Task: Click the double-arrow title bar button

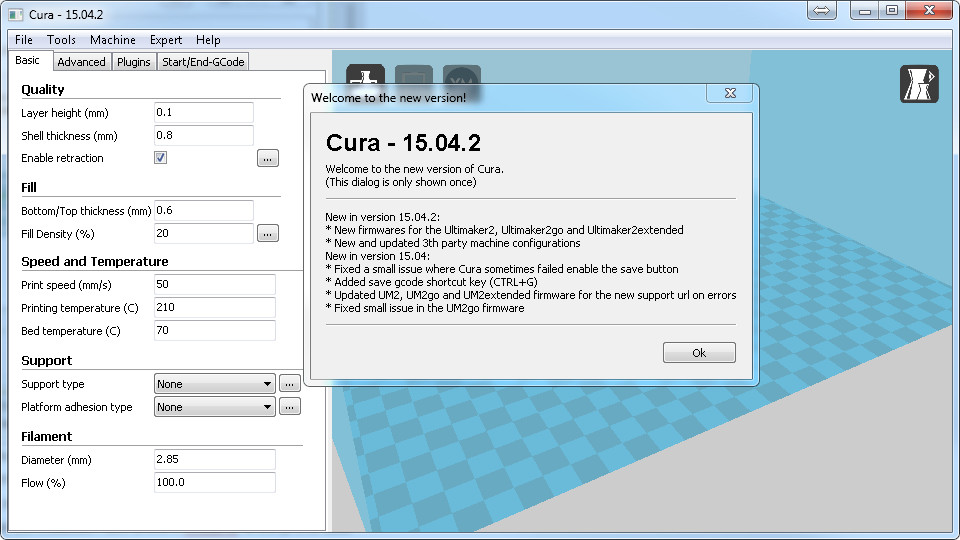Action: [822, 10]
